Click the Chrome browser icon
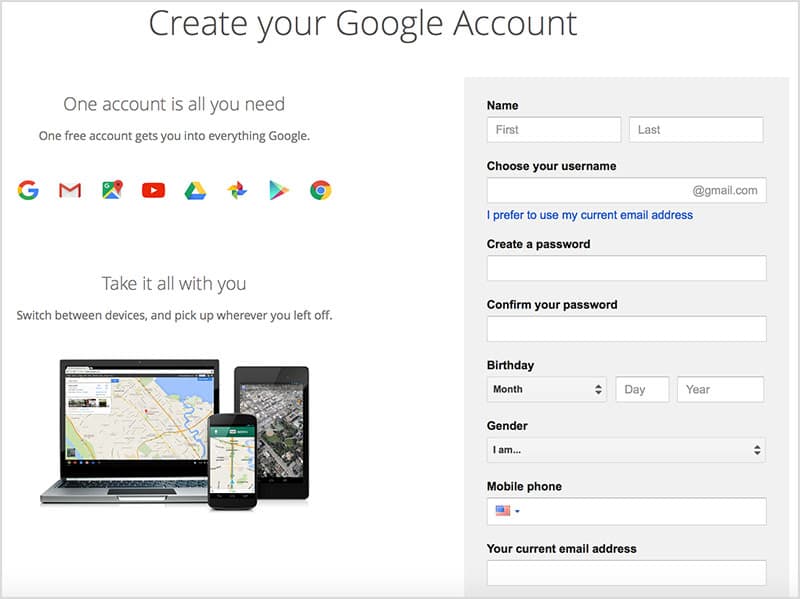Screen dimensions: 800x599 (x=321, y=190)
